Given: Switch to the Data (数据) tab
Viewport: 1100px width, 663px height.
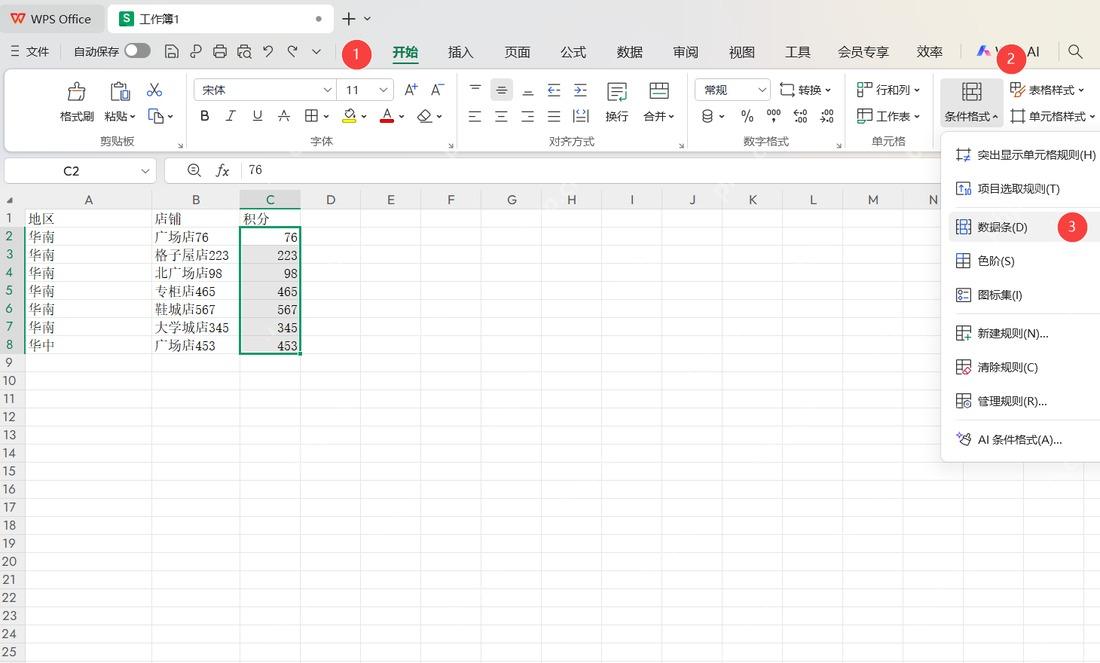Looking at the screenshot, I should tap(629, 52).
